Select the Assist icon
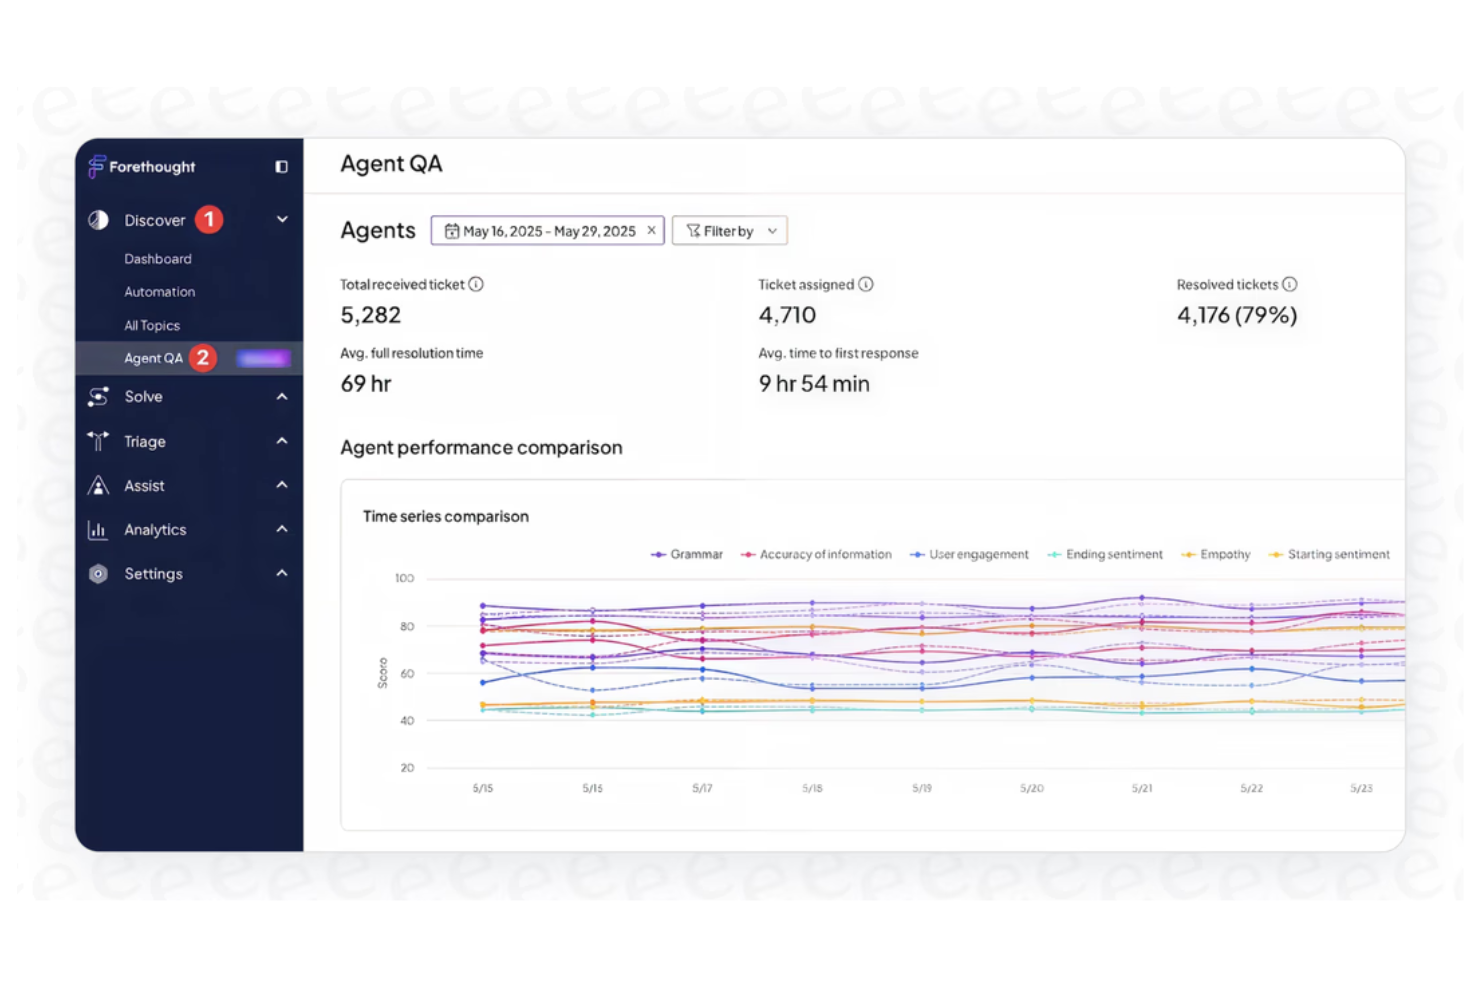 [97, 485]
